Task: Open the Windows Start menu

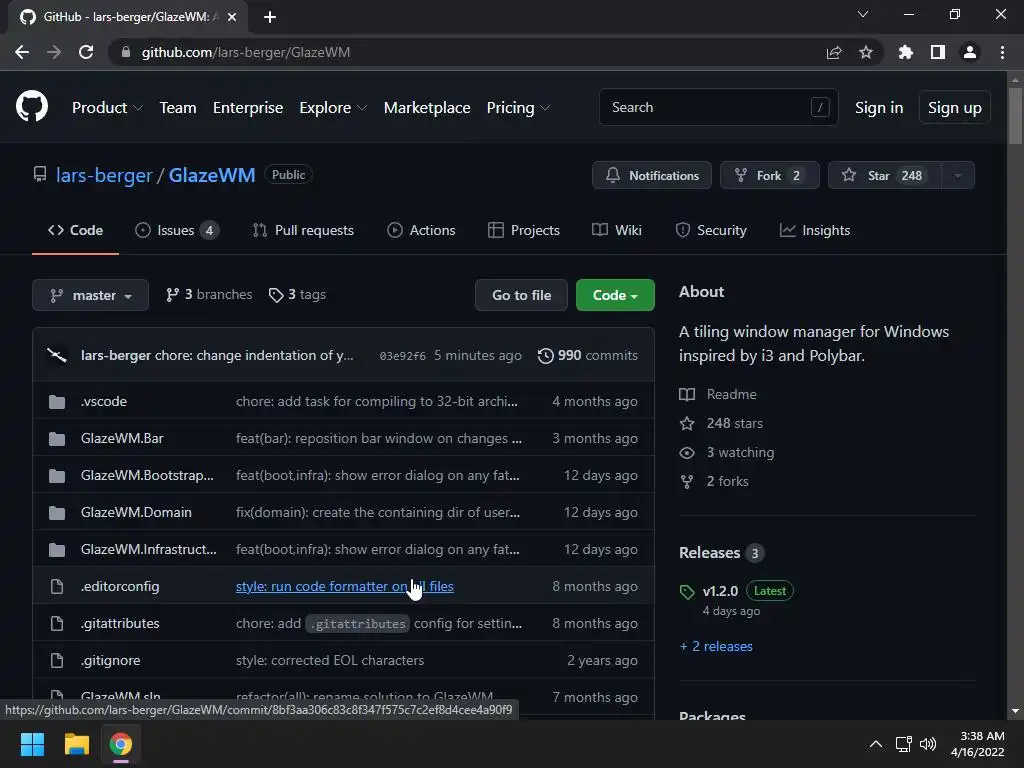Action: 32,744
